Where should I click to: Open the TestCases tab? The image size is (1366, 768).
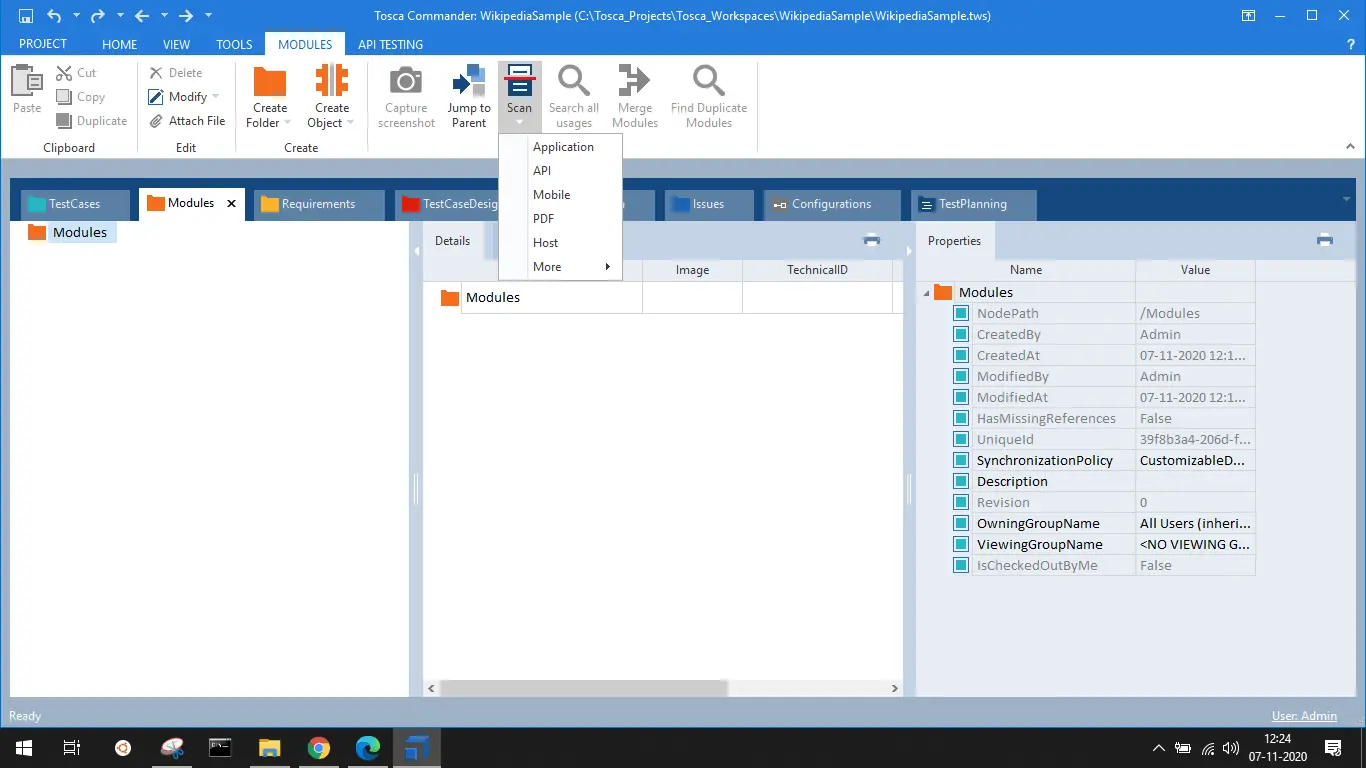74,204
